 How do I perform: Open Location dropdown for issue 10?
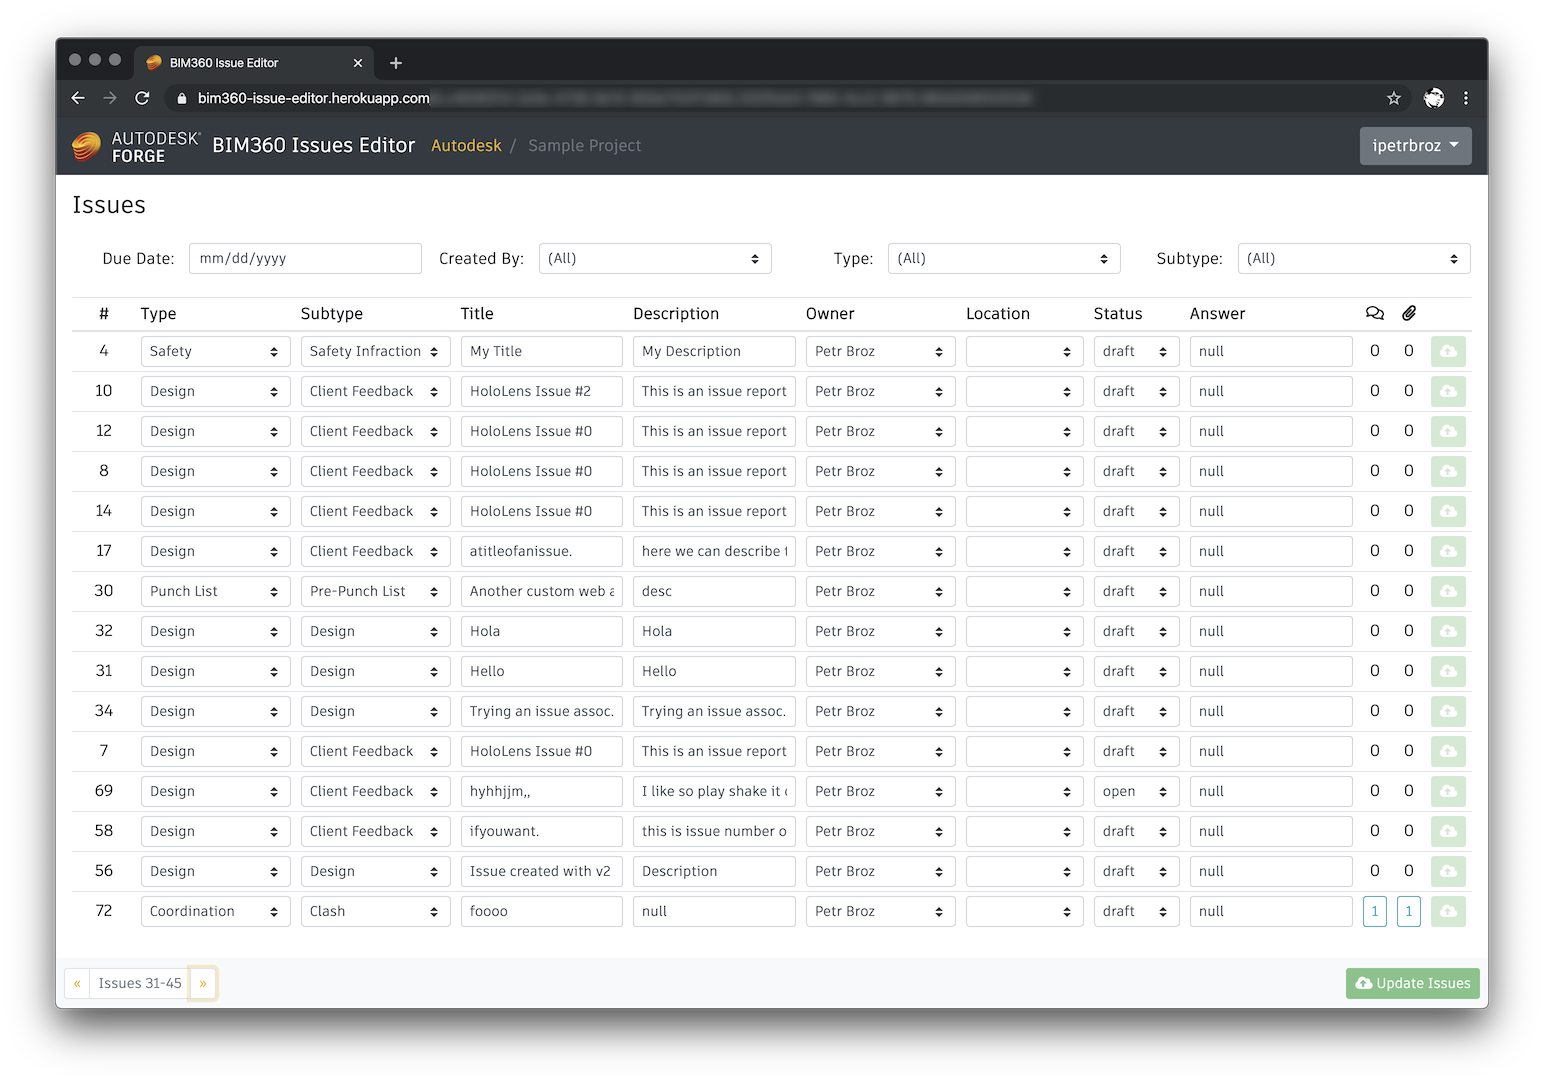(x=1024, y=391)
